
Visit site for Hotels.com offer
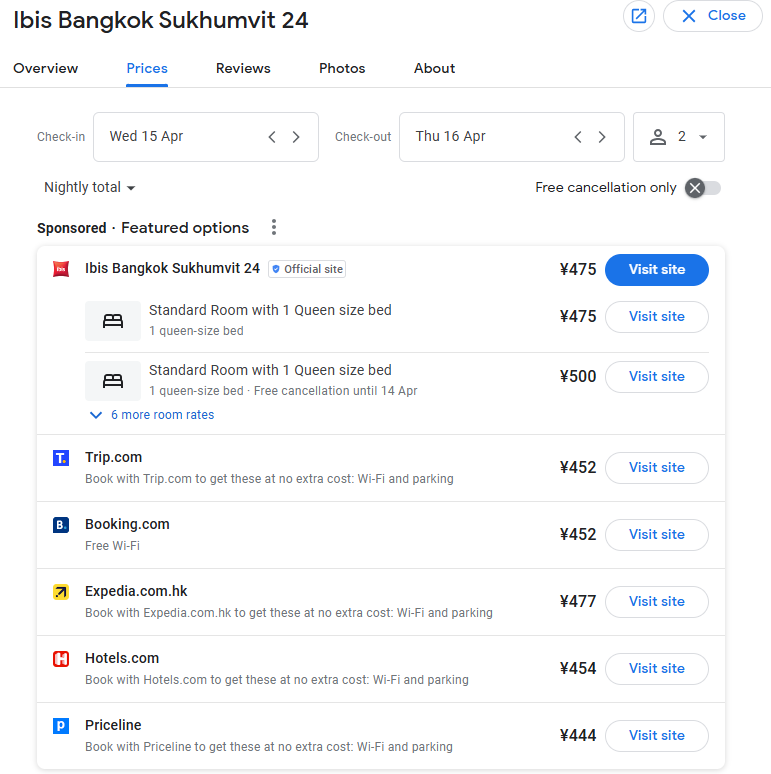[656, 669]
